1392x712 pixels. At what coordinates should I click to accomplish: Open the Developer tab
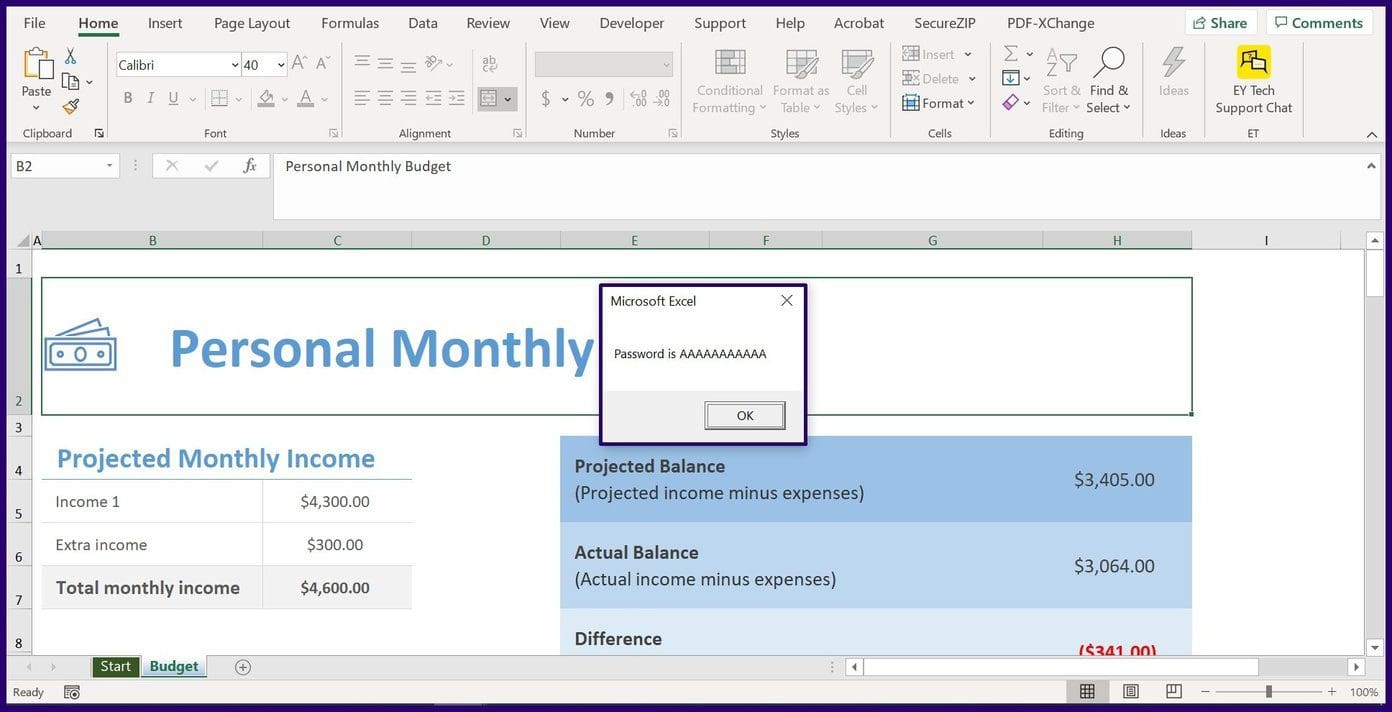click(632, 23)
